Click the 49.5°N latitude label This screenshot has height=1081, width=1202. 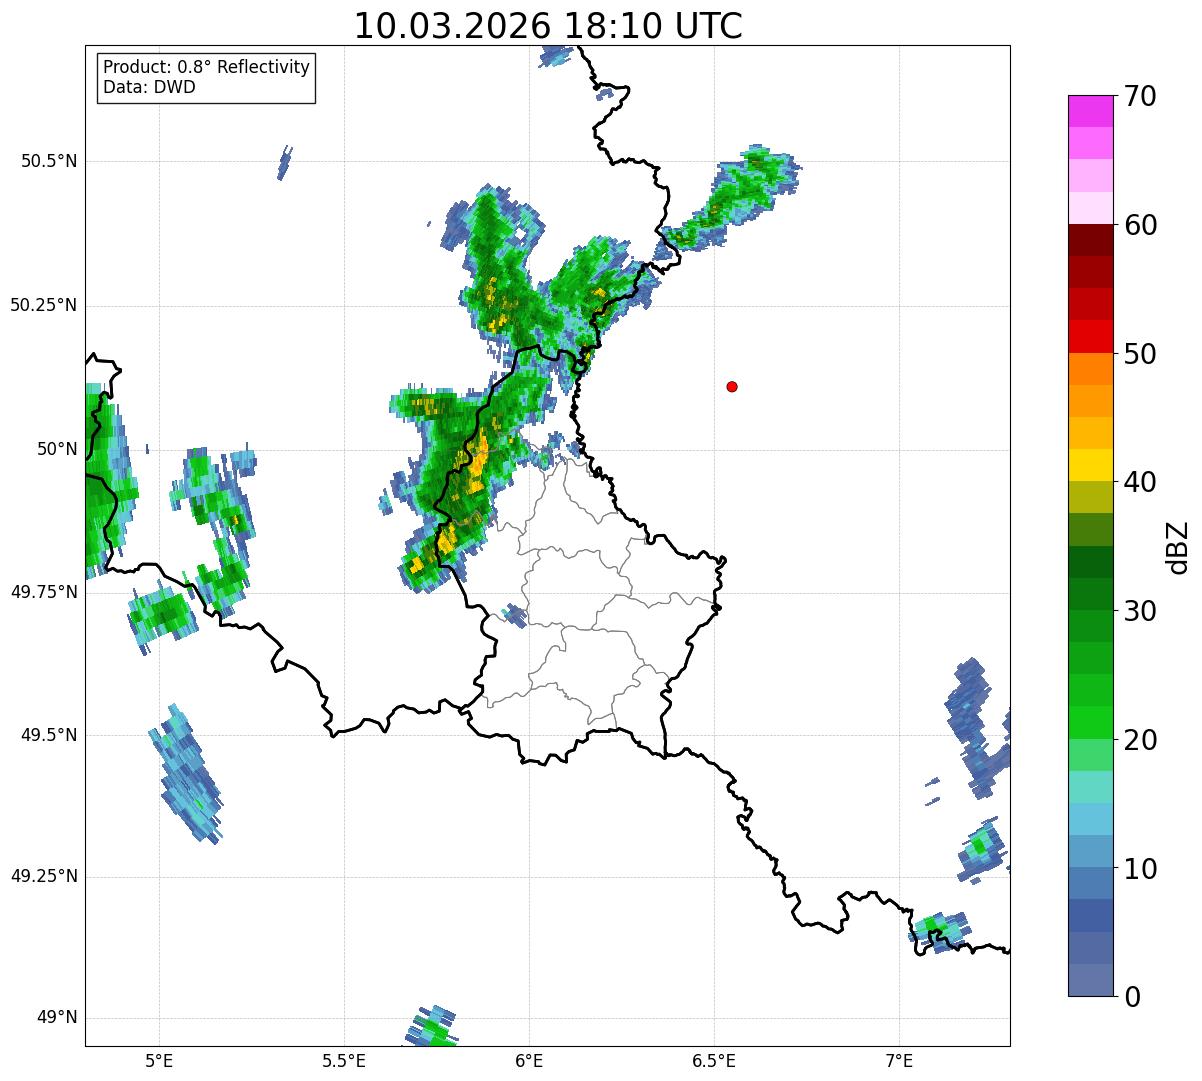[x=49, y=735]
